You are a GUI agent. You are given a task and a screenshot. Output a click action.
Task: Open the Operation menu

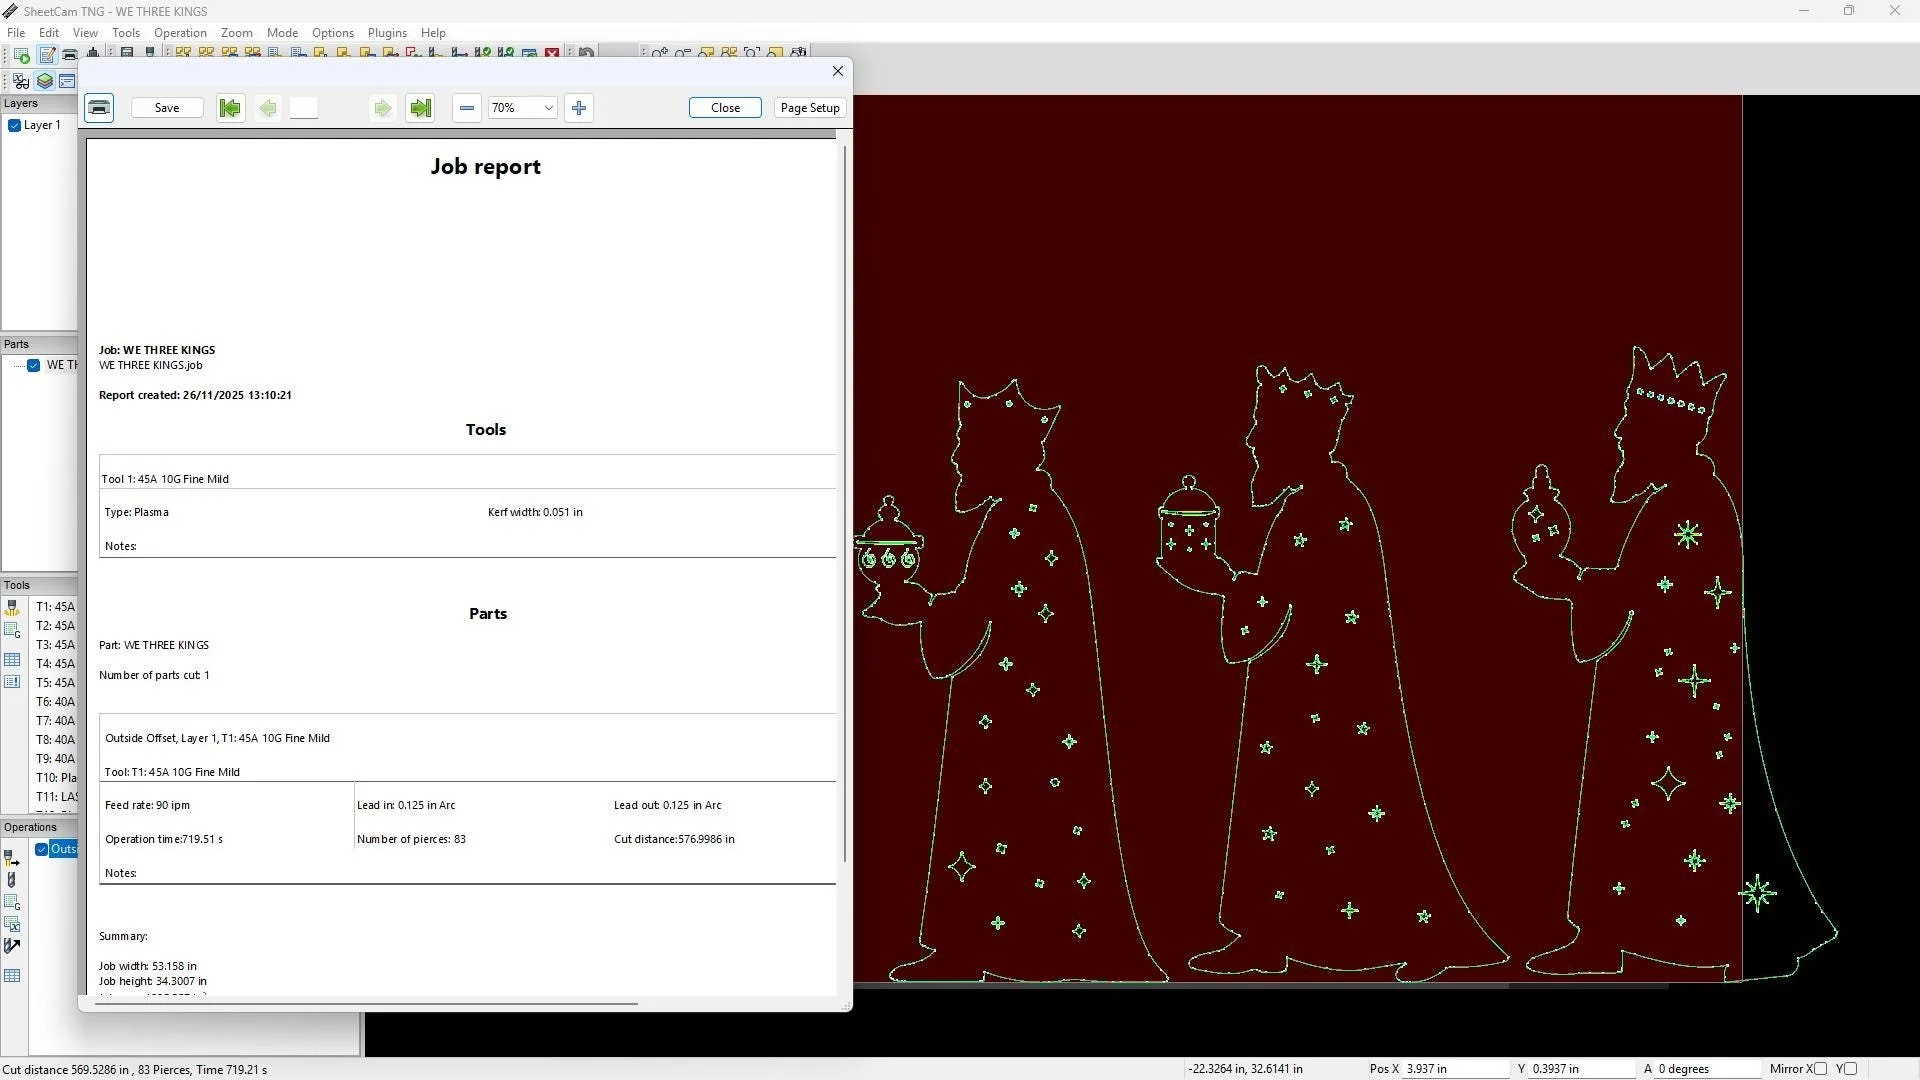tap(180, 33)
